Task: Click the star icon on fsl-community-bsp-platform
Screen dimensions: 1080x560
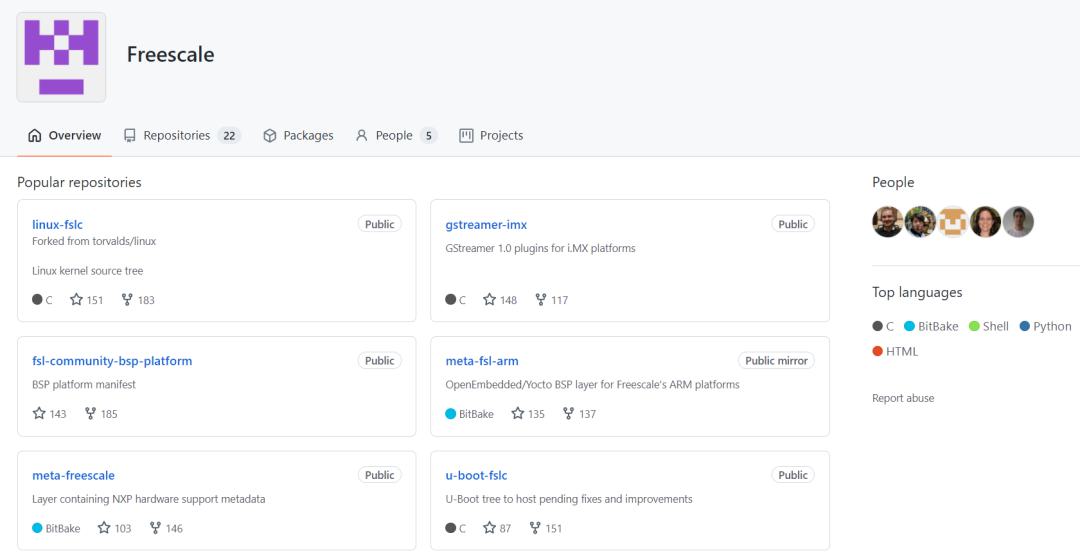Action: pos(39,413)
